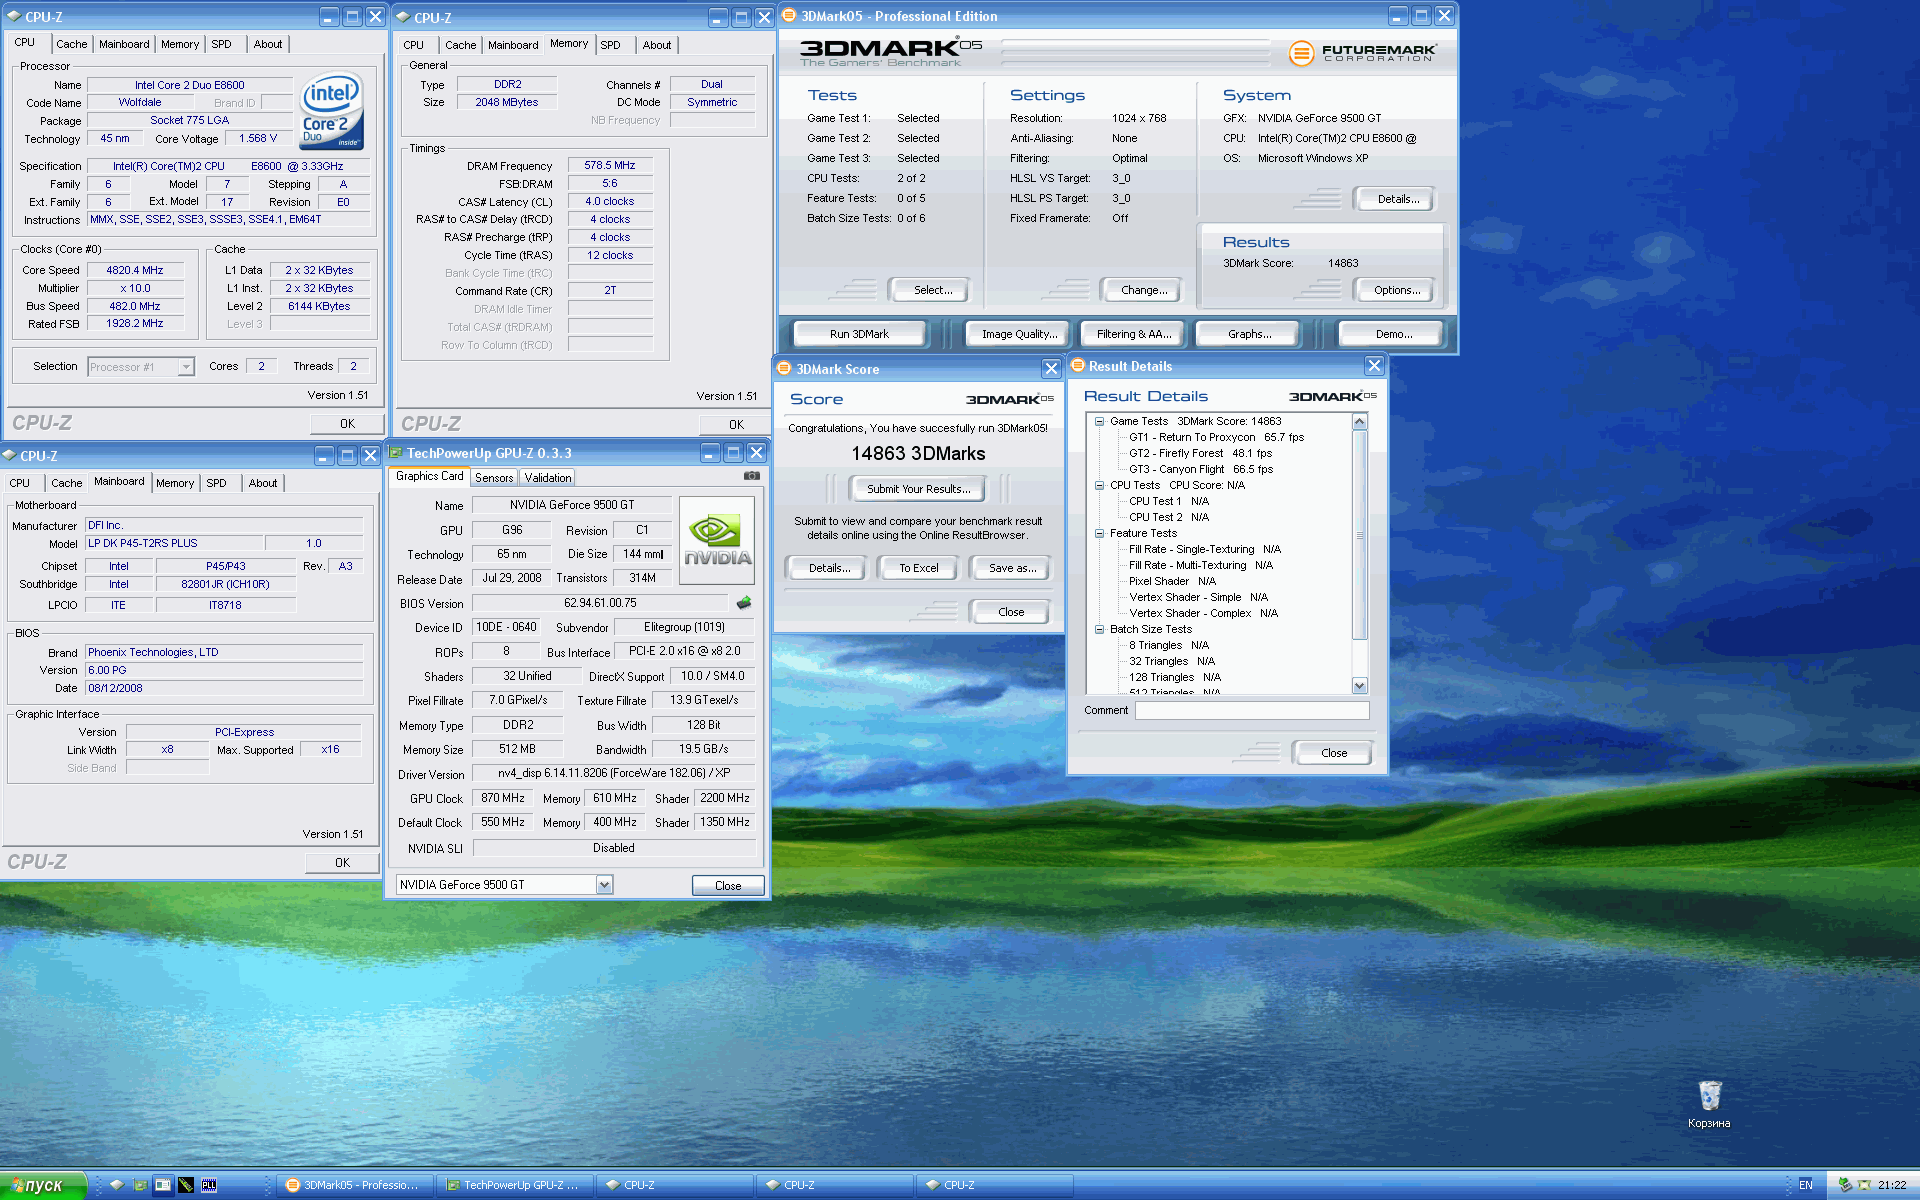
Task: Launch CPU-Z from the quick launch bar
Action: [x=117, y=1185]
